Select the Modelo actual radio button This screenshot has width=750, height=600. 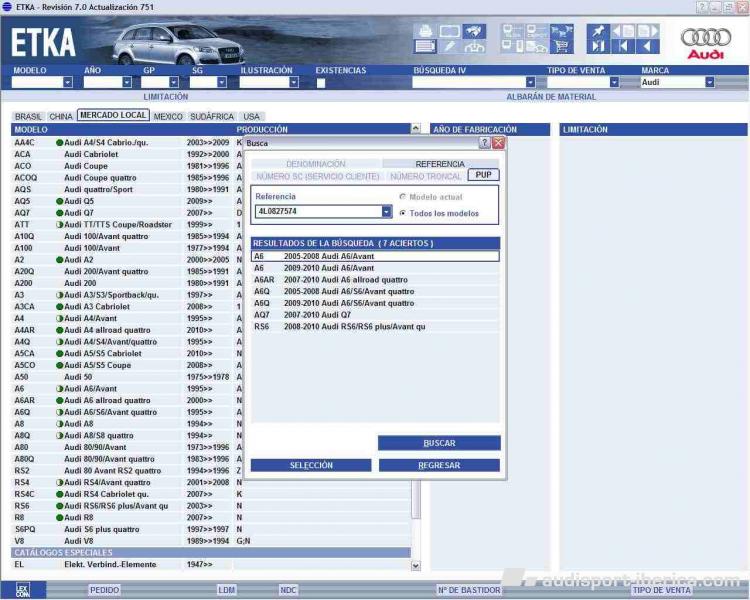[x=403, y=197]
